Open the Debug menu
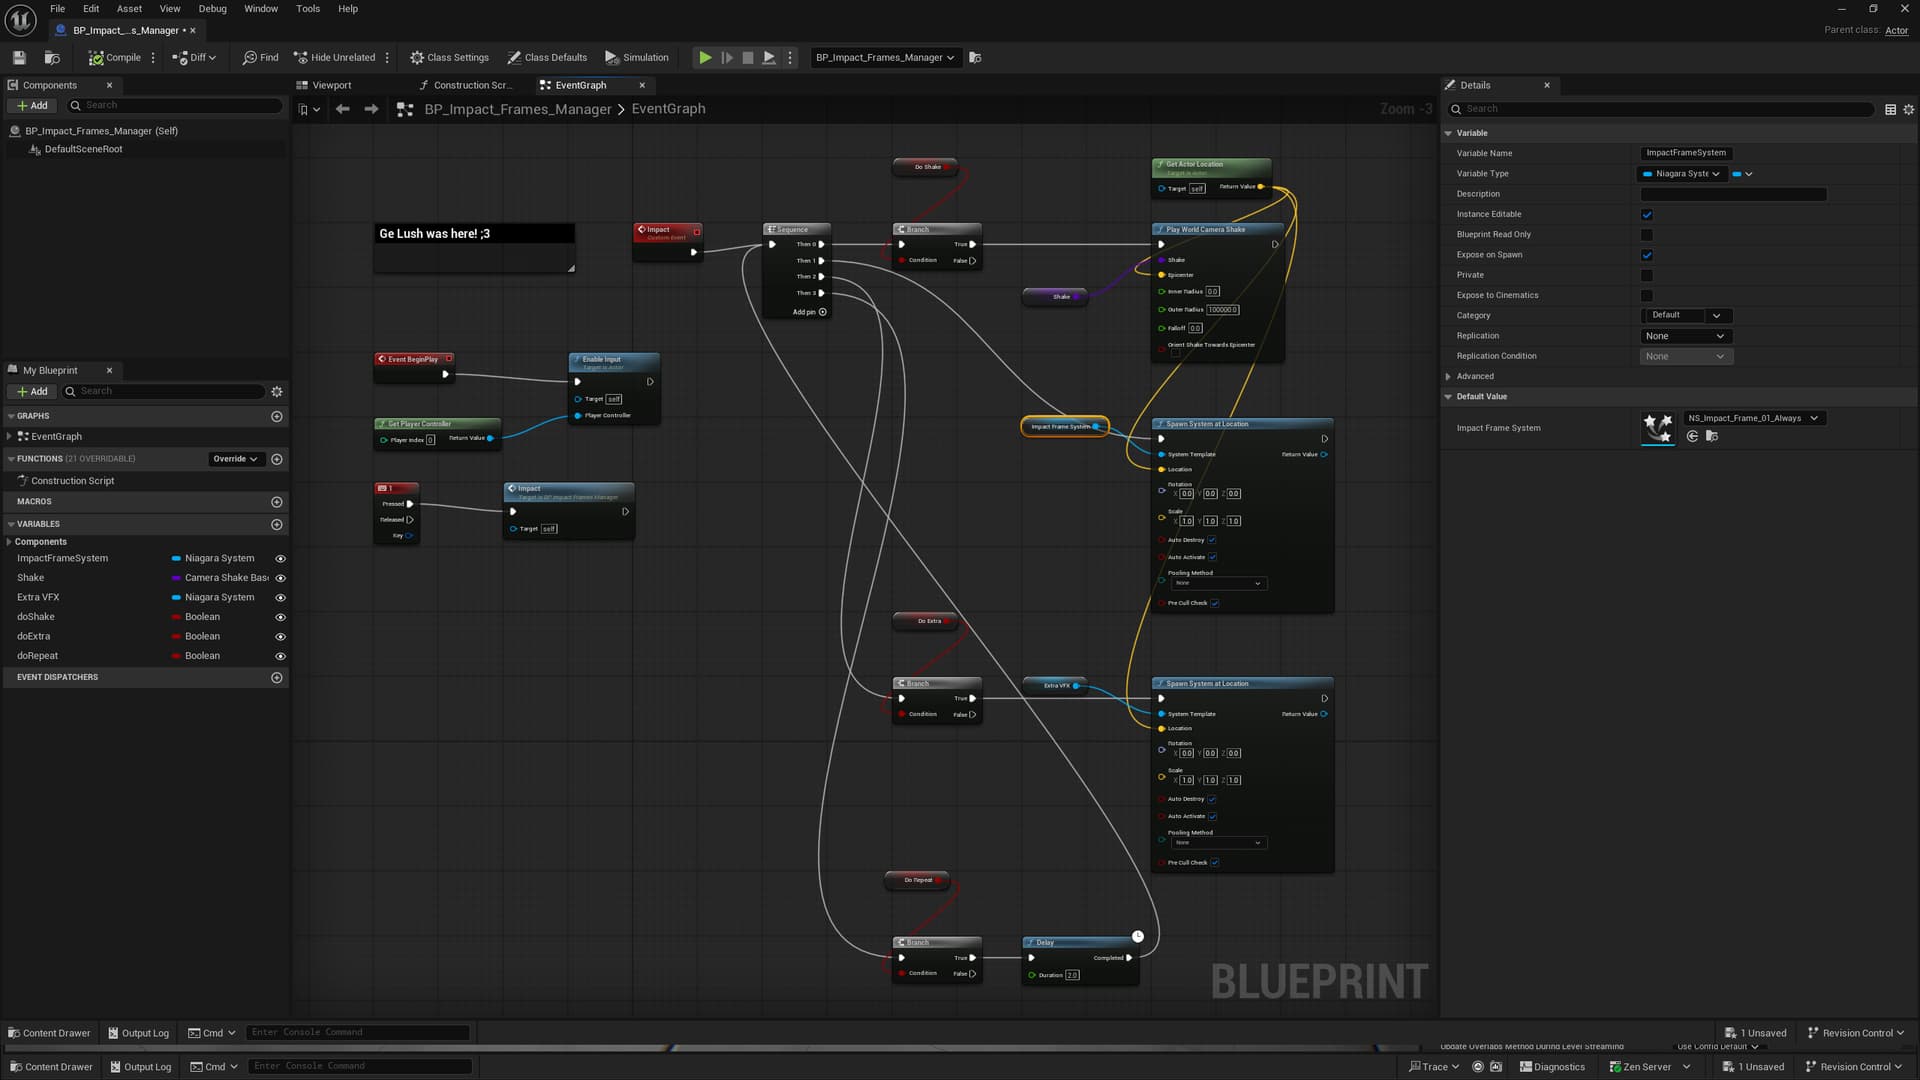 coord(212,9)
